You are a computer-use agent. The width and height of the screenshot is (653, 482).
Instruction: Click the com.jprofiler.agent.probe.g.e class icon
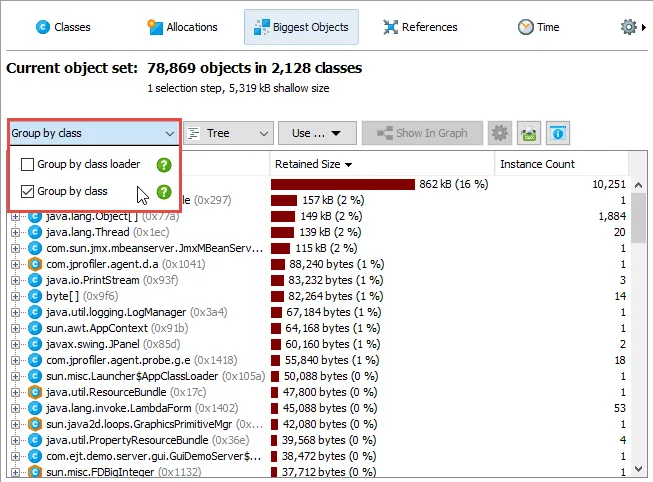pos(35,360)
